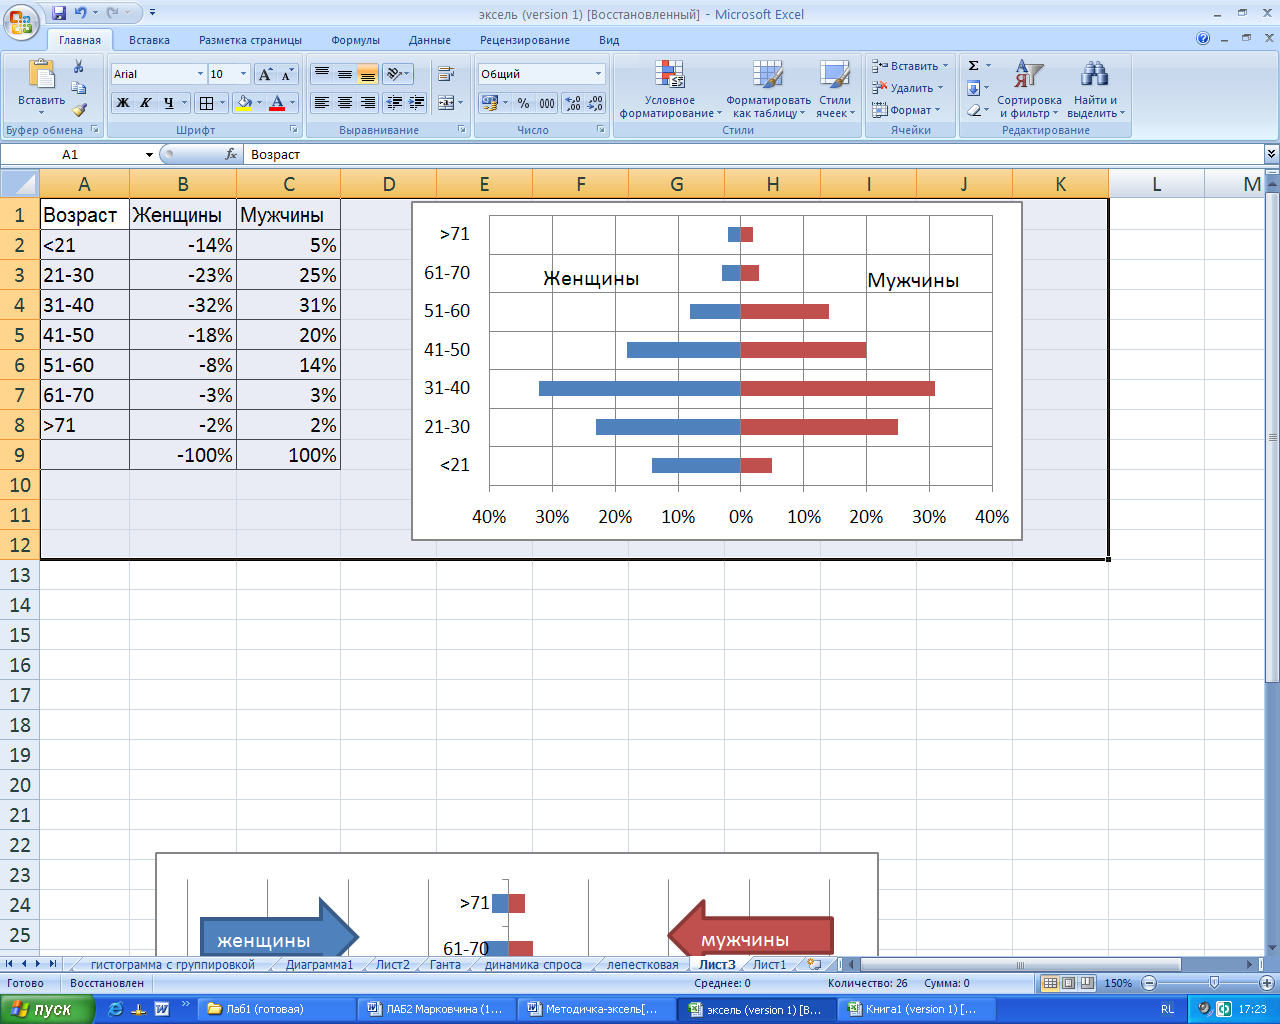Click the formula bar containing Возраст
This screenshot has height=1024, width=1280.
click(754, 155)
